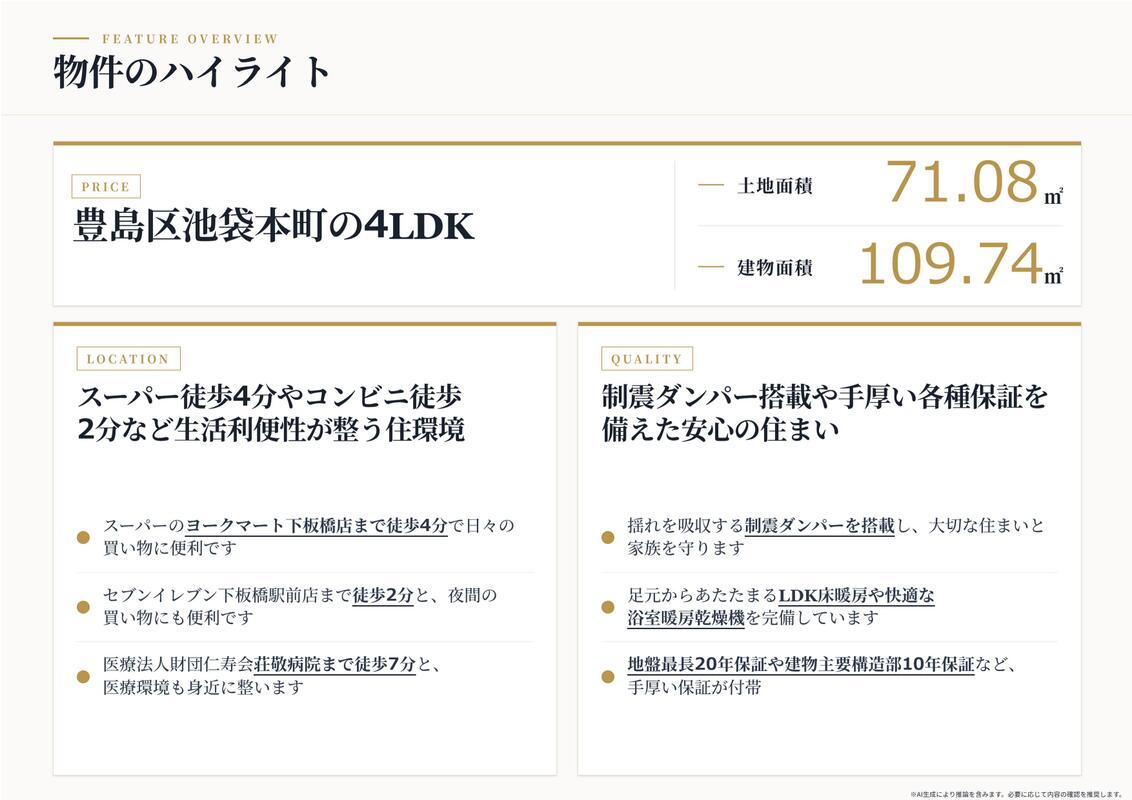
Task: Click the LOCATION badge label
Action: (x=129, y=359)
